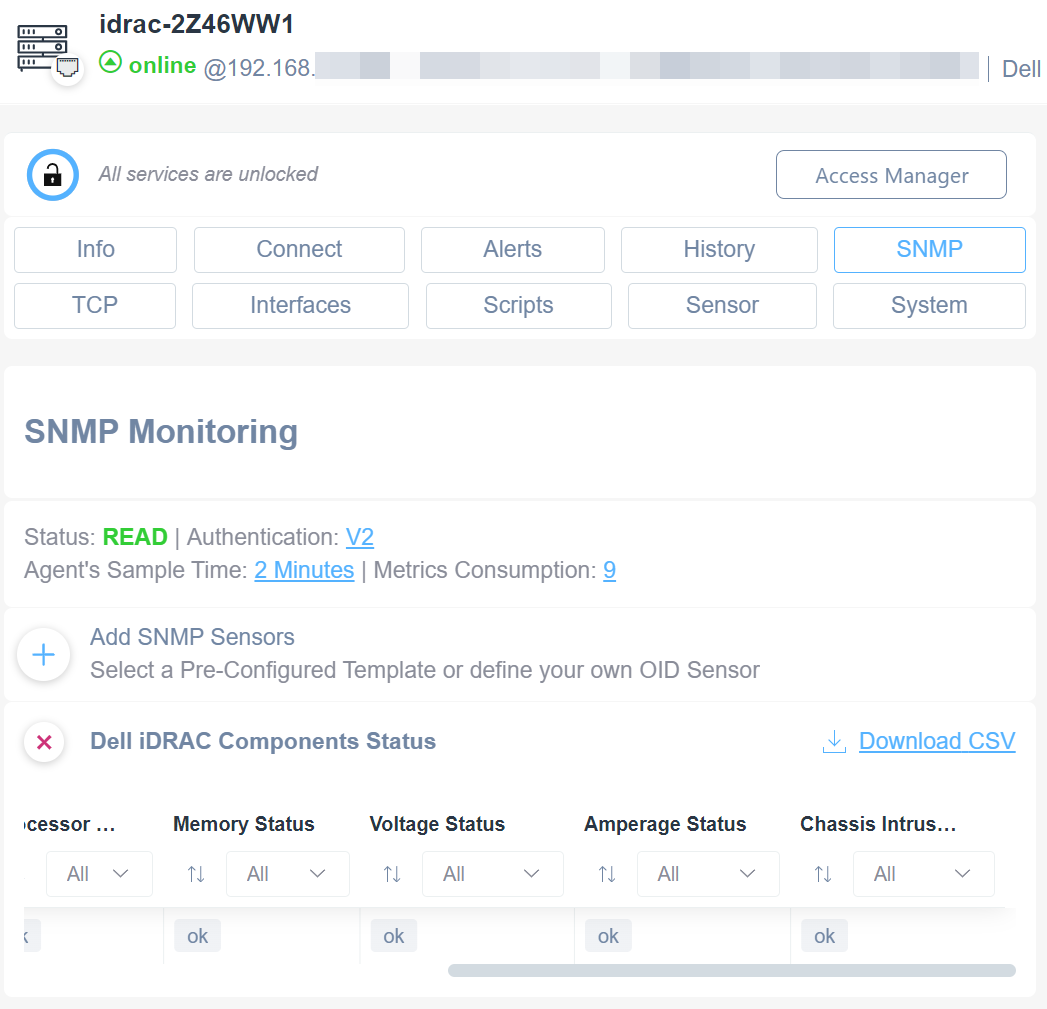Switch to the TCP tab
This screenshot has width=1047, height=1009.
(95, 306)
